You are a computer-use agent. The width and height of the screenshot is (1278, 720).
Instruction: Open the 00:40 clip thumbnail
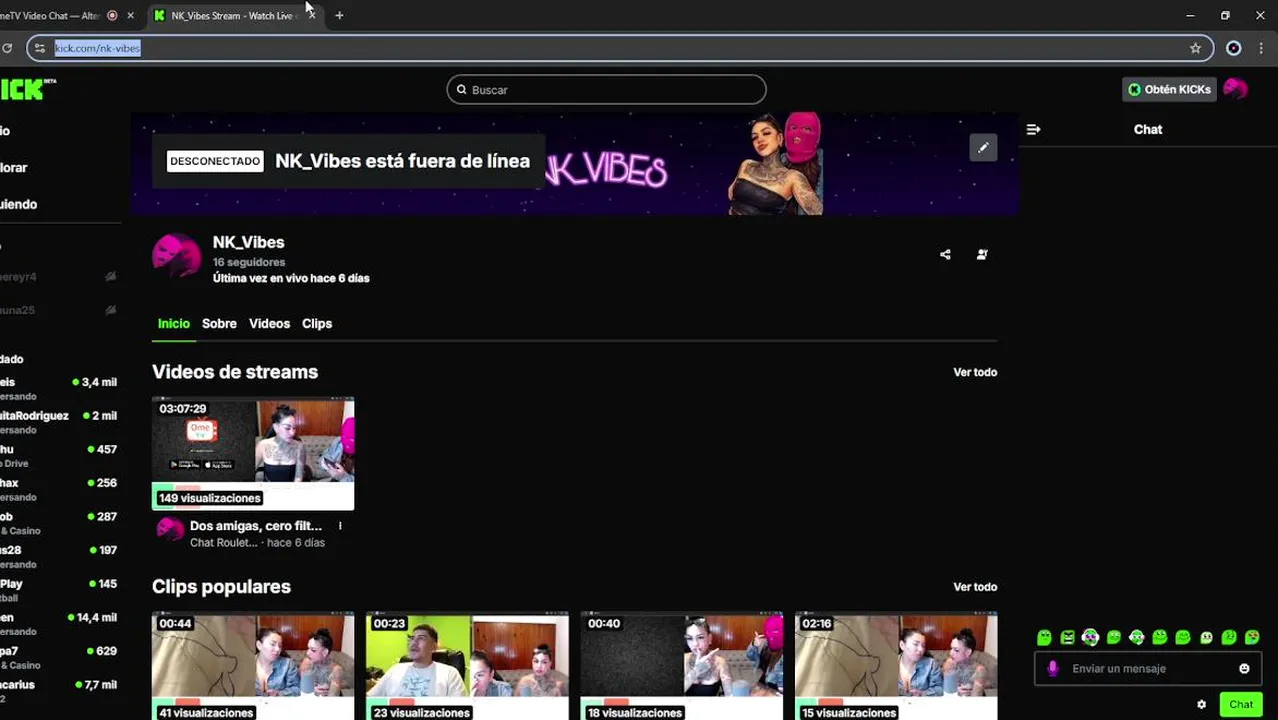(682, 666)
